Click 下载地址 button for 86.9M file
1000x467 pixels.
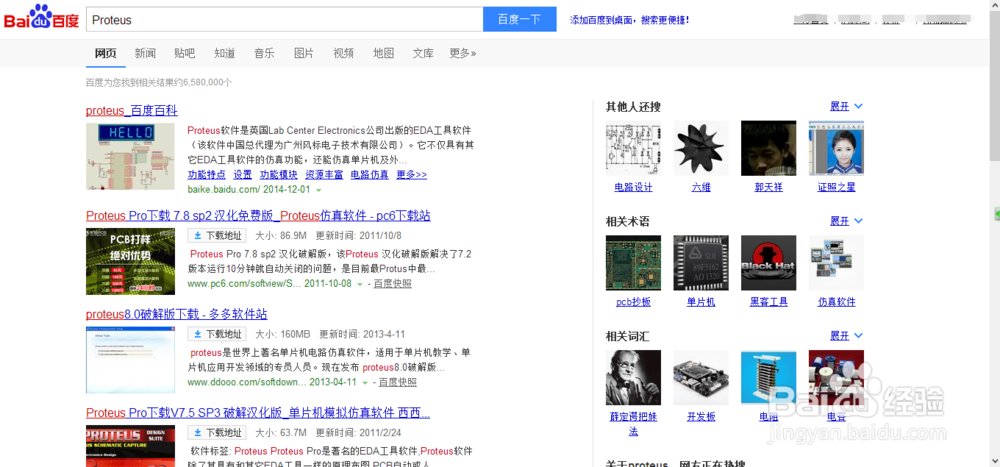click(217, 235)
